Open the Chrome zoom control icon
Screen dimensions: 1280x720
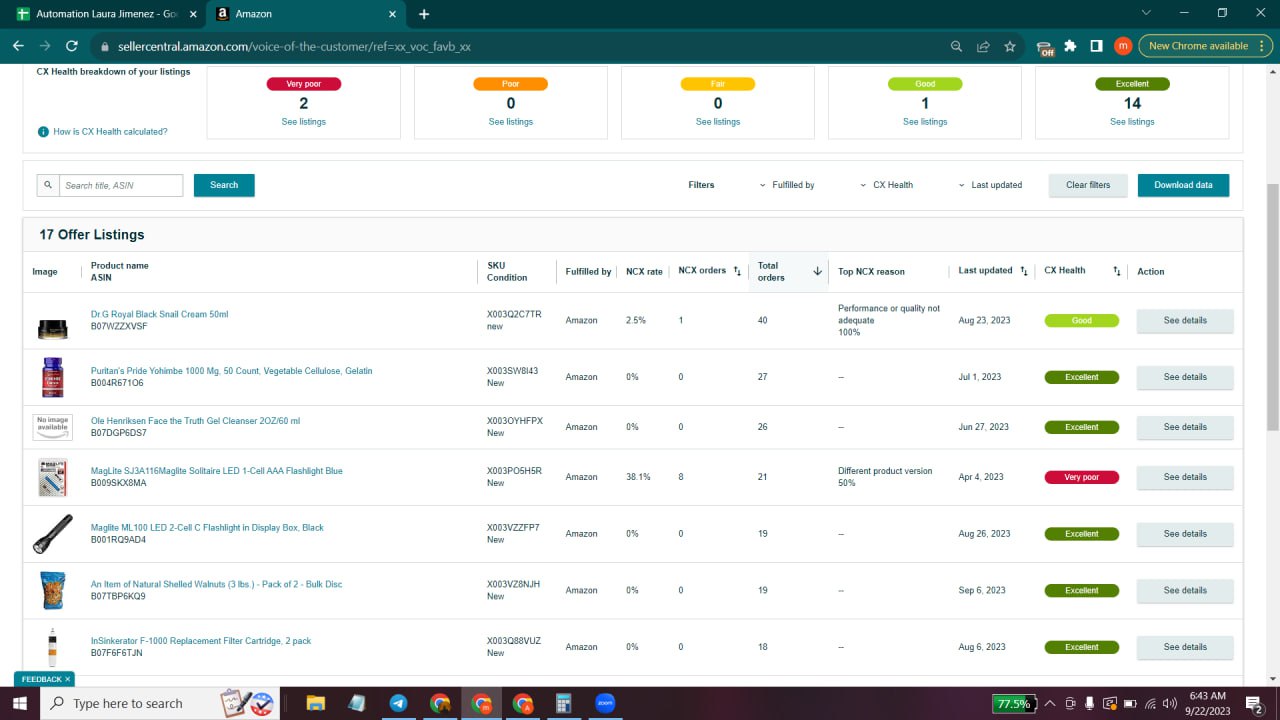[957, 46]
